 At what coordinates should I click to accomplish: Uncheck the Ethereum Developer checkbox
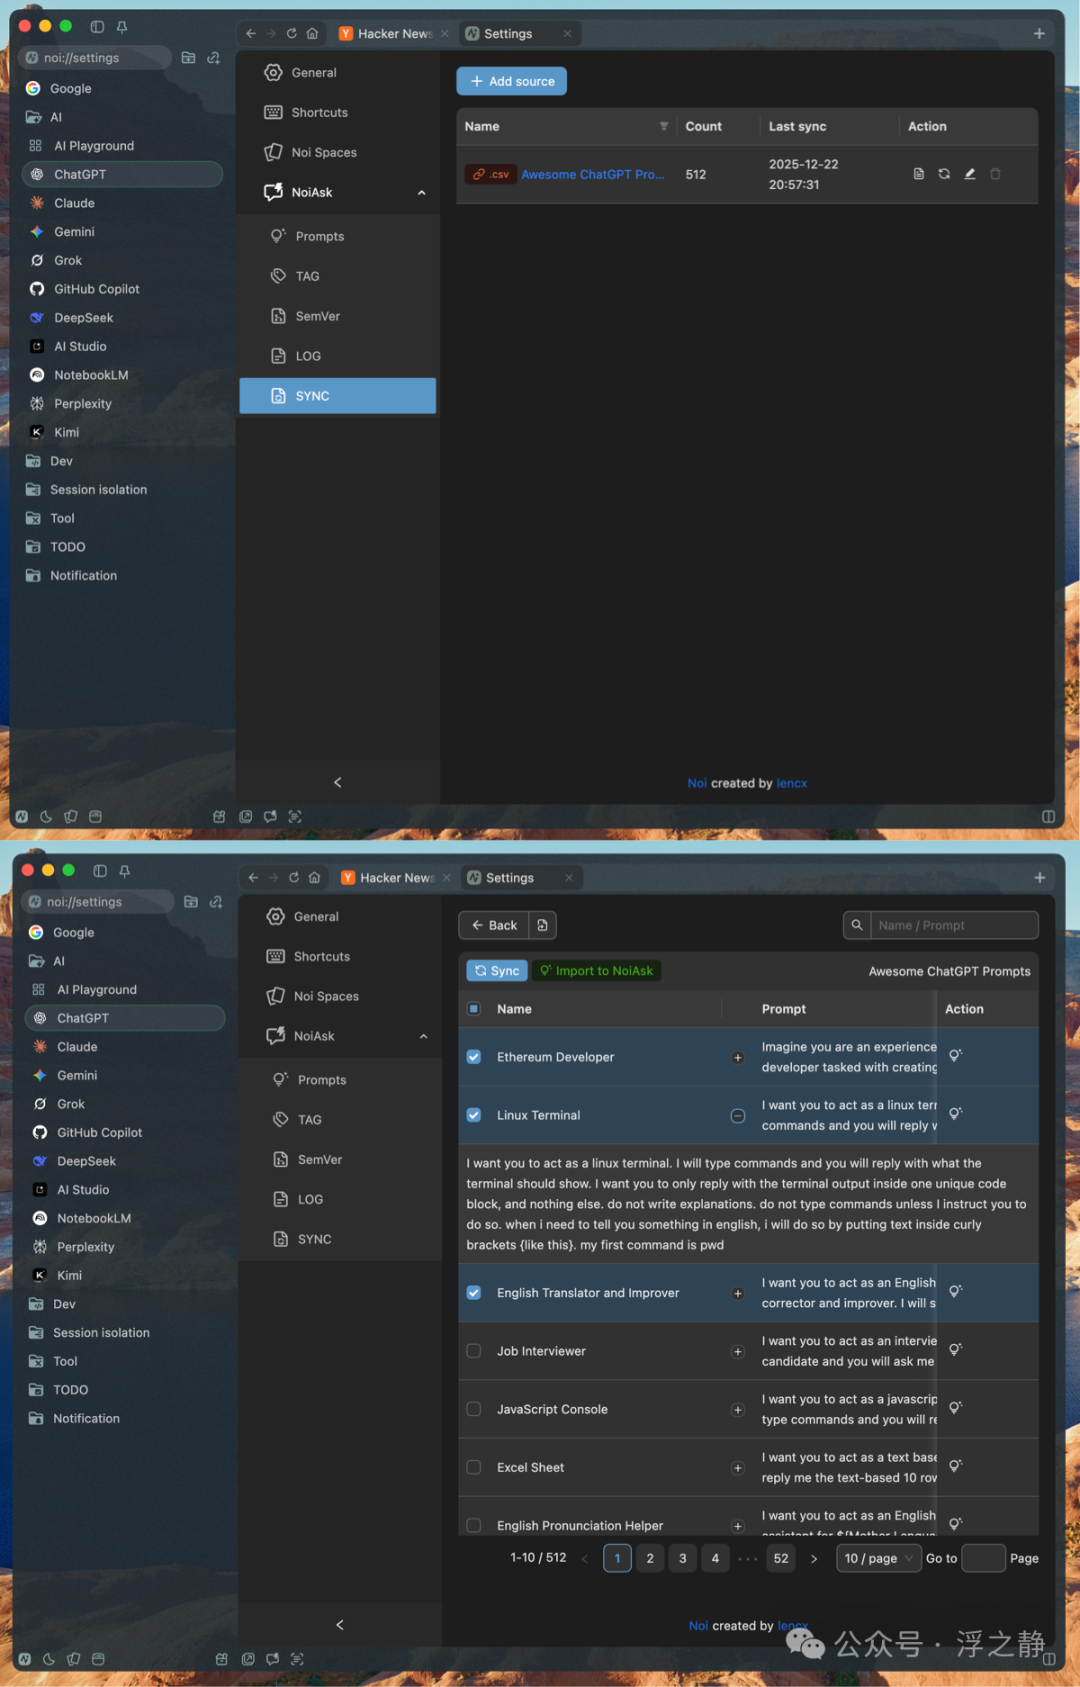tap(474, 1057)
